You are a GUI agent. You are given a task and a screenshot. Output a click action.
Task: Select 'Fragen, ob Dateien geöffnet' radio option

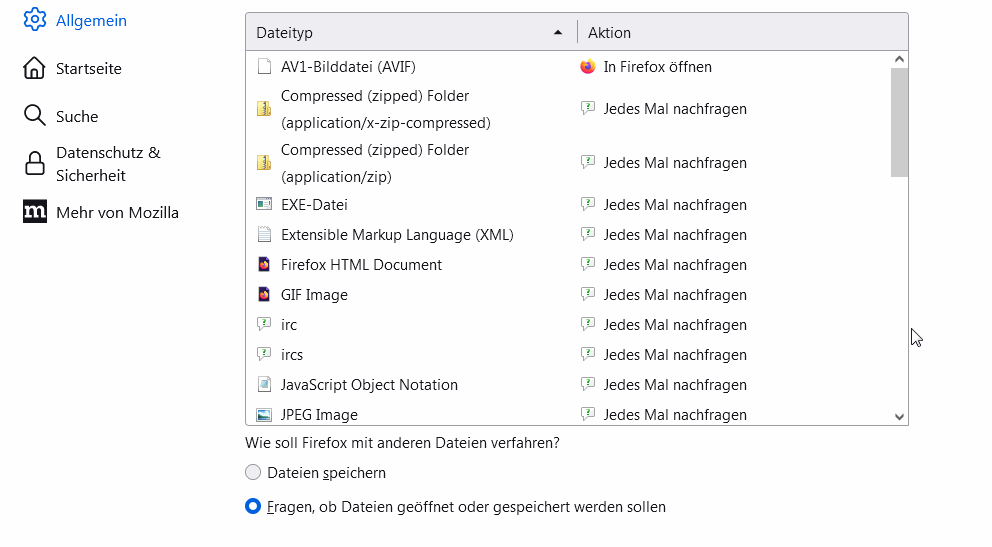[x=253, y=507]
